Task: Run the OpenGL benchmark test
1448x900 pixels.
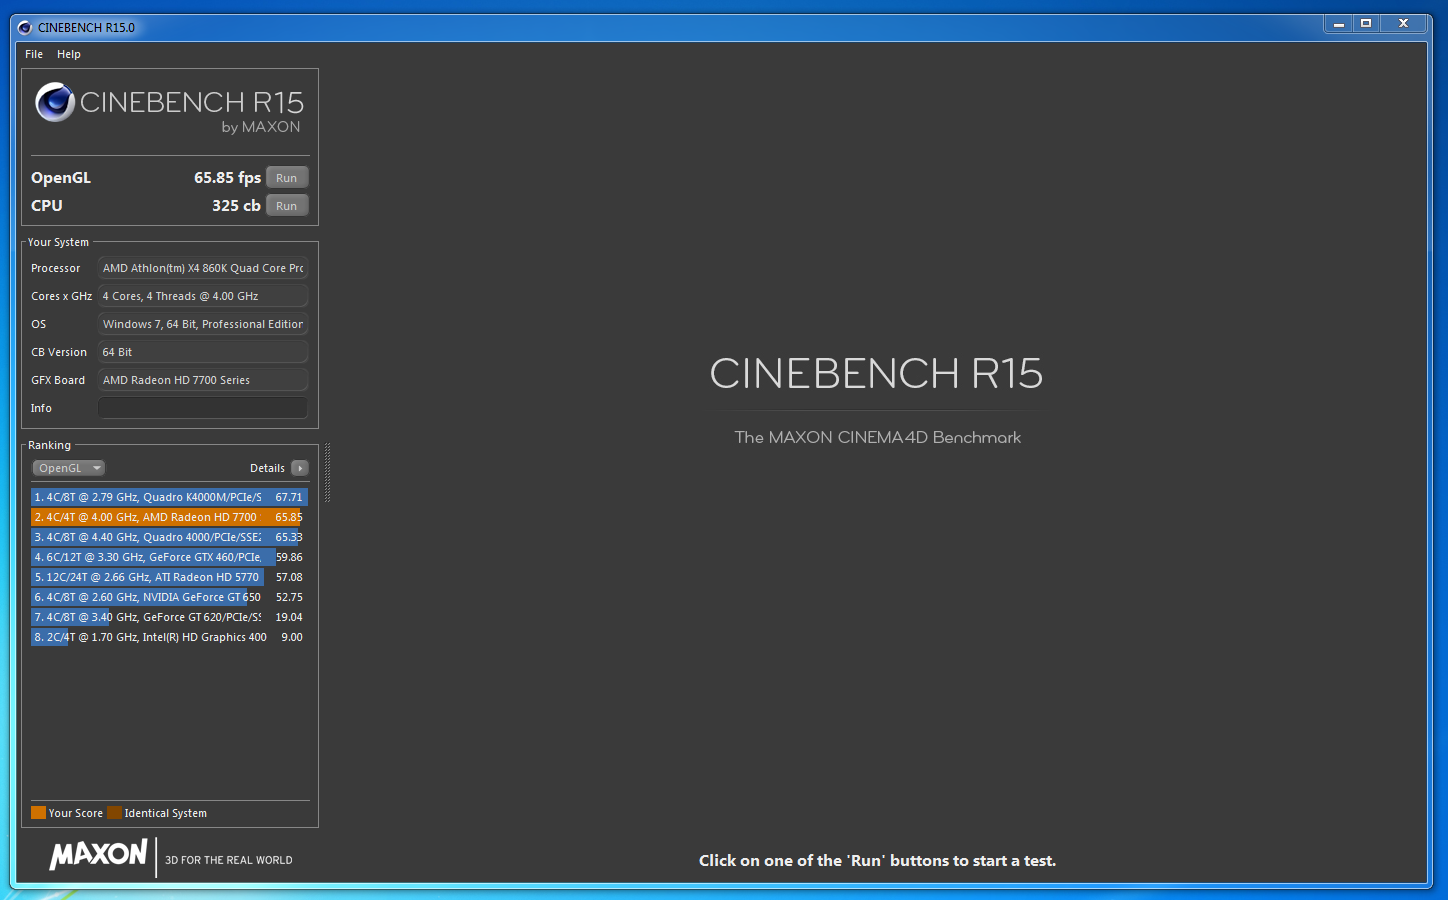Action: click(287, 178)
